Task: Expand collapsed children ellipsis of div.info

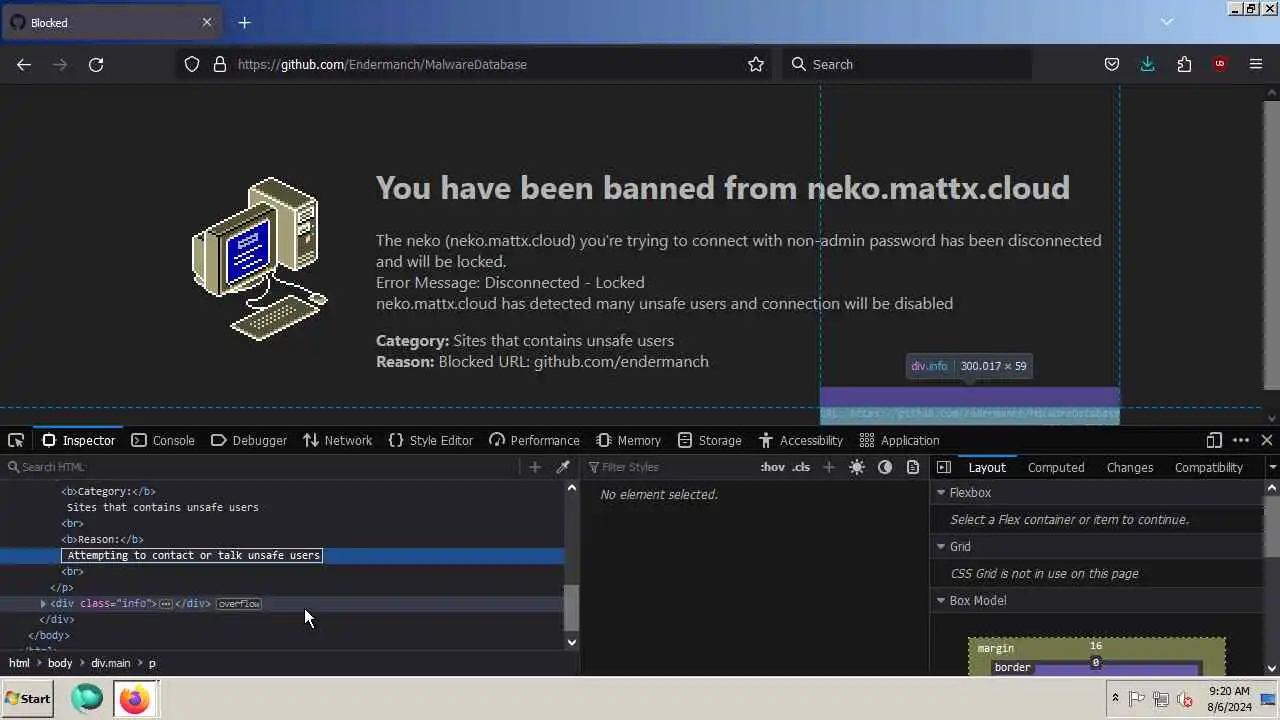Action: 166,603
